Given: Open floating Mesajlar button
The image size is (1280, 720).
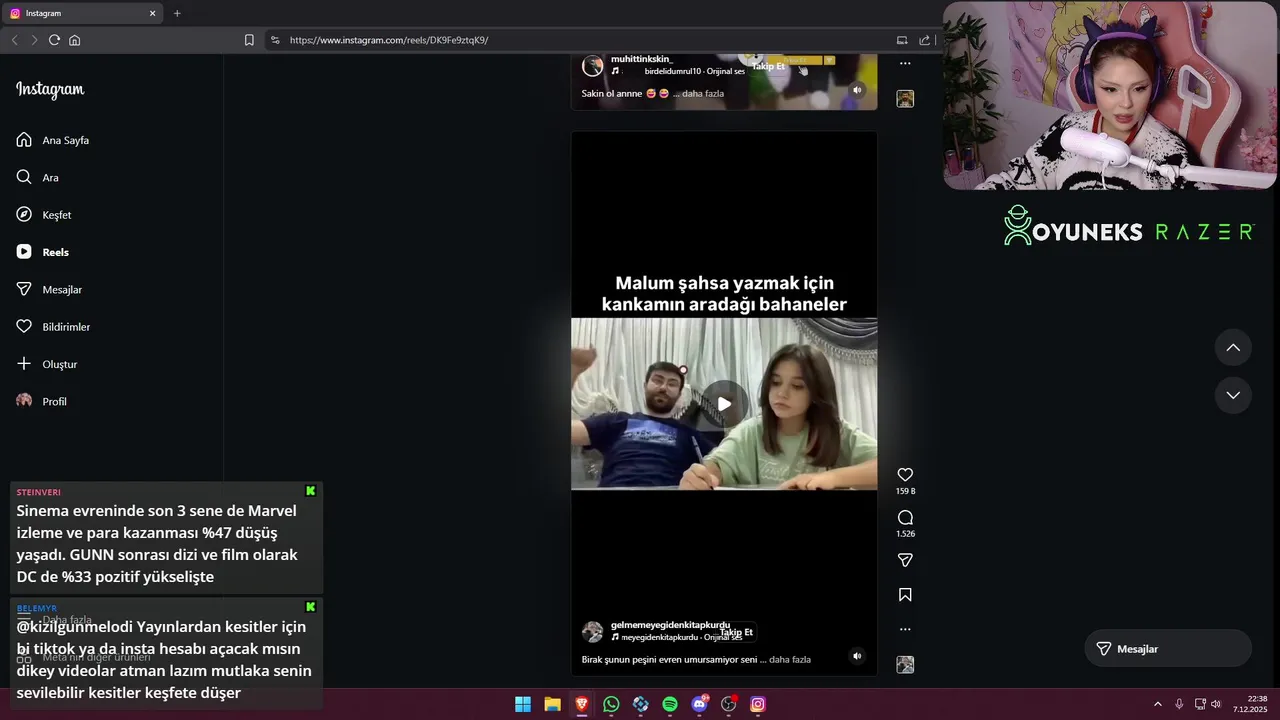Looking at the screenshot, I should click(1168, 649).
